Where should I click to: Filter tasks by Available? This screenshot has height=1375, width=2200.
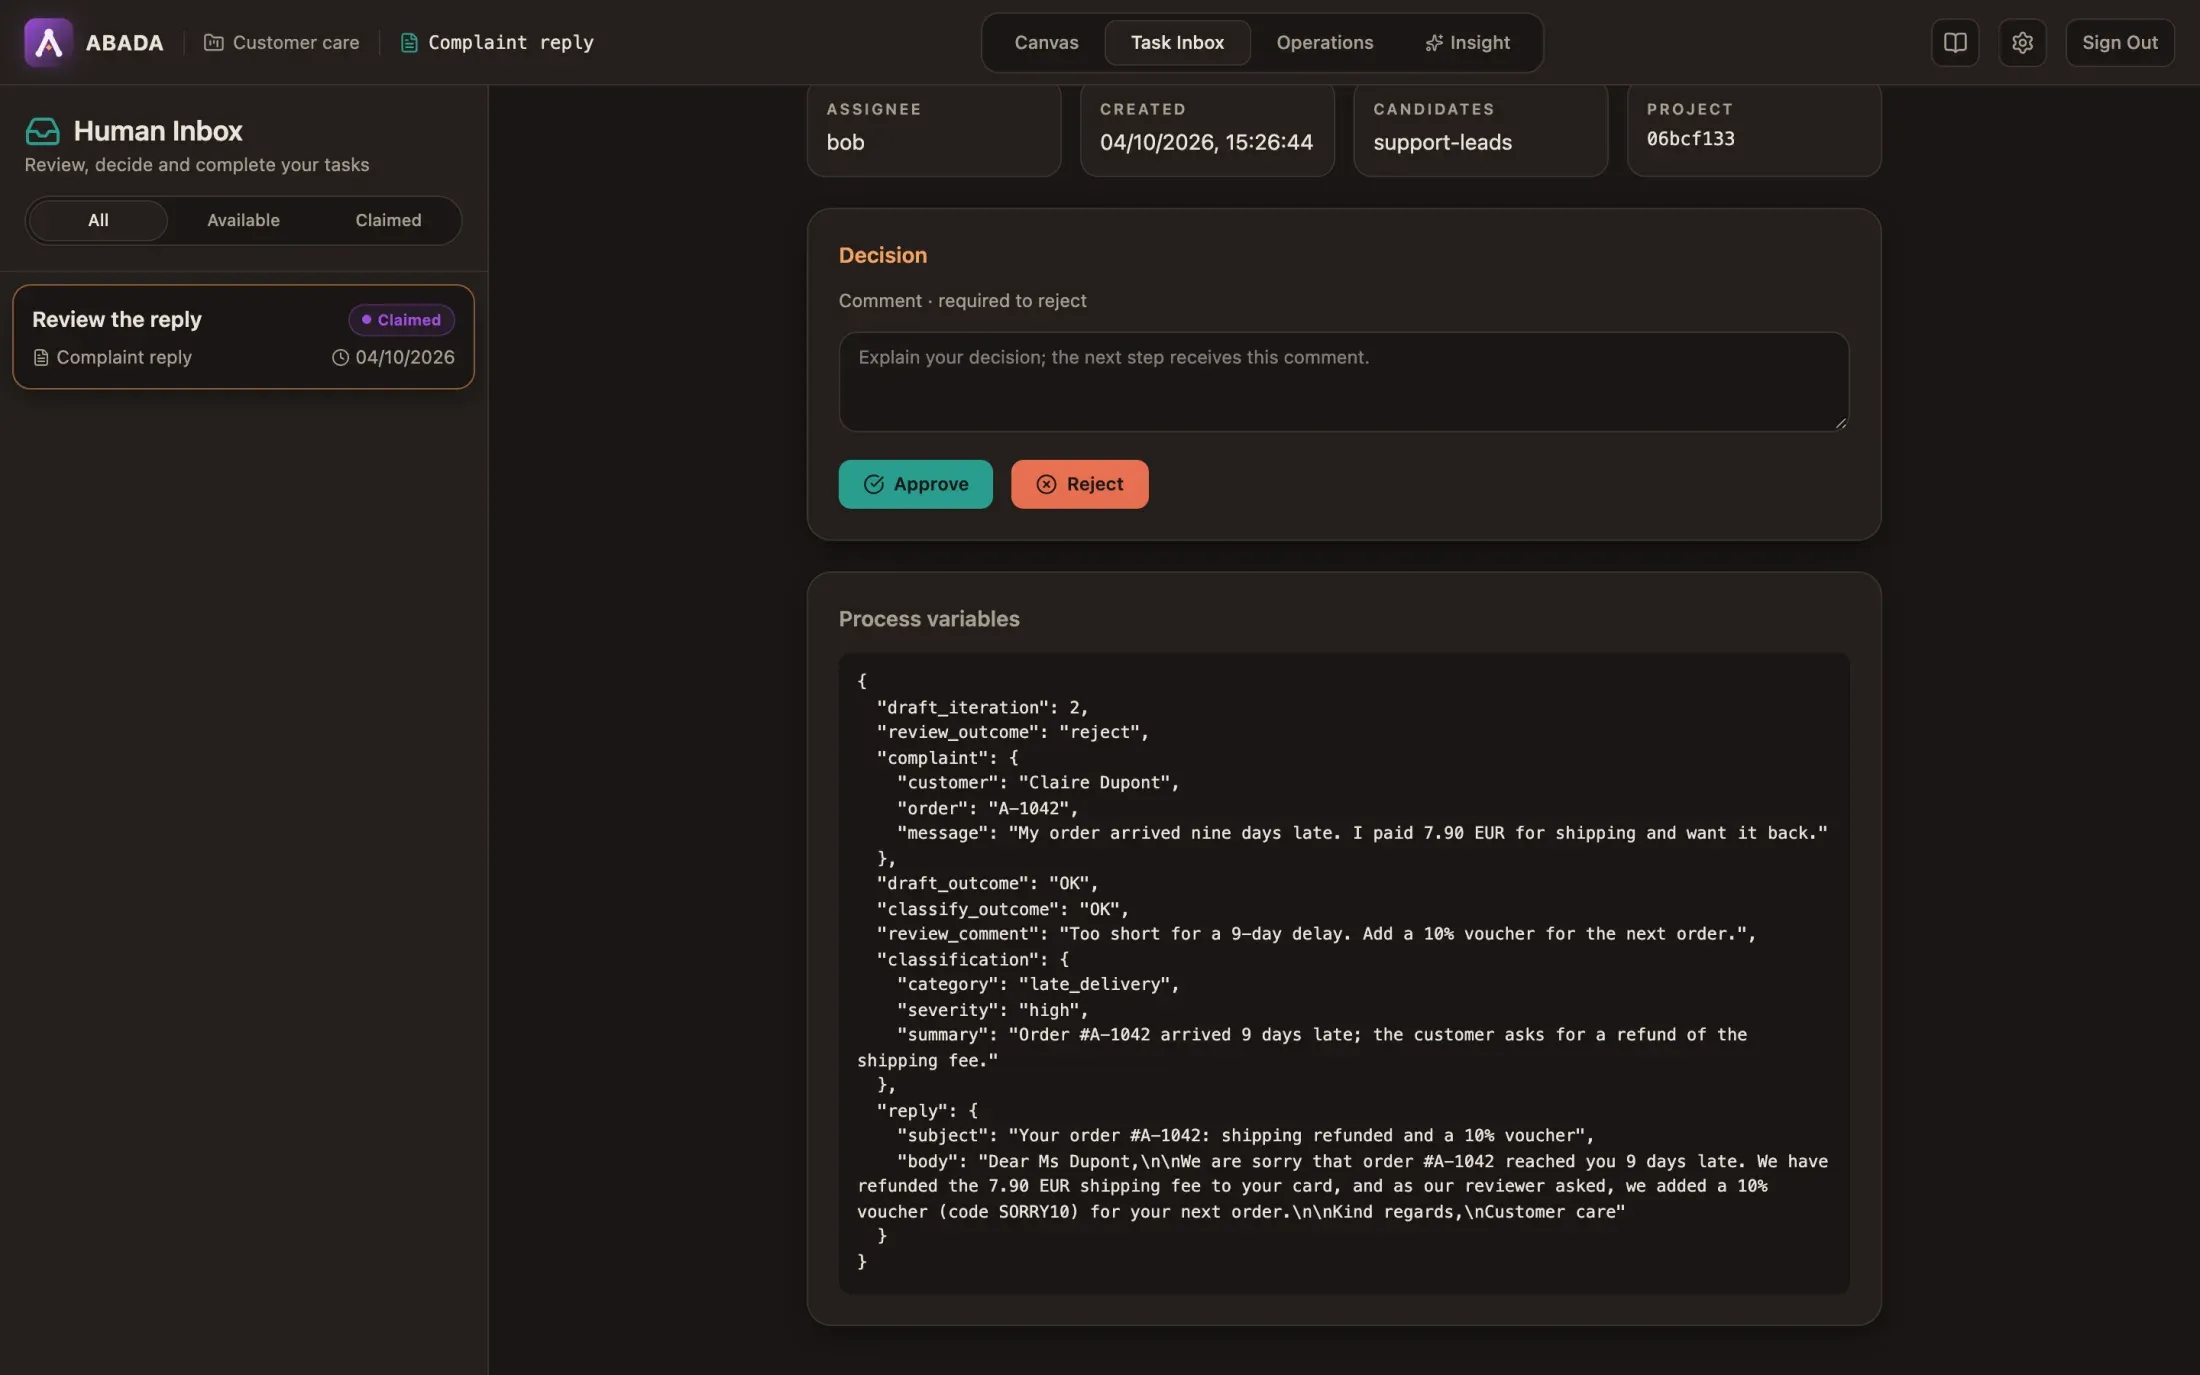click(243, 220)
